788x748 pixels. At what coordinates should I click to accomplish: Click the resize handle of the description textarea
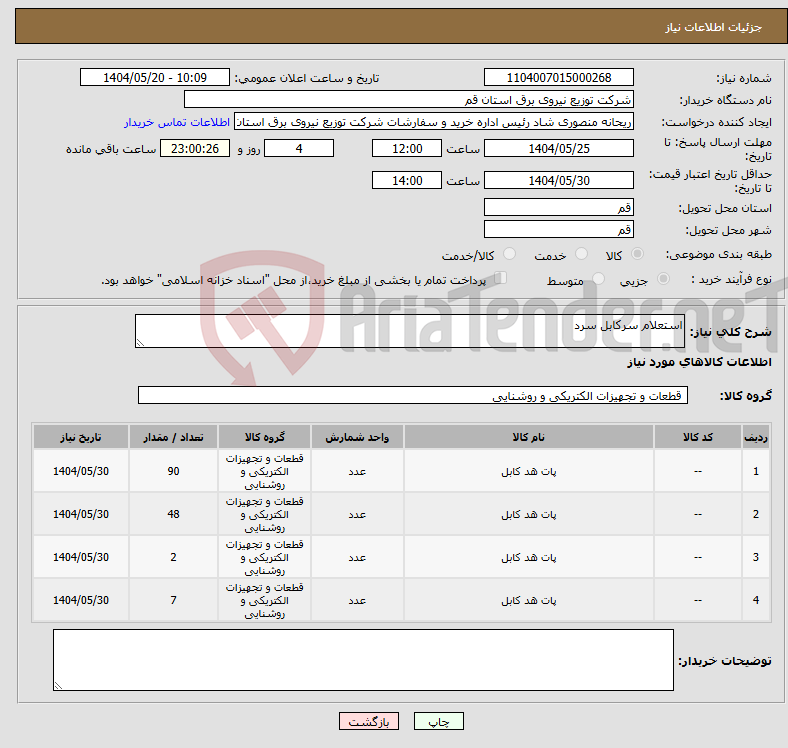pos(140,343)
